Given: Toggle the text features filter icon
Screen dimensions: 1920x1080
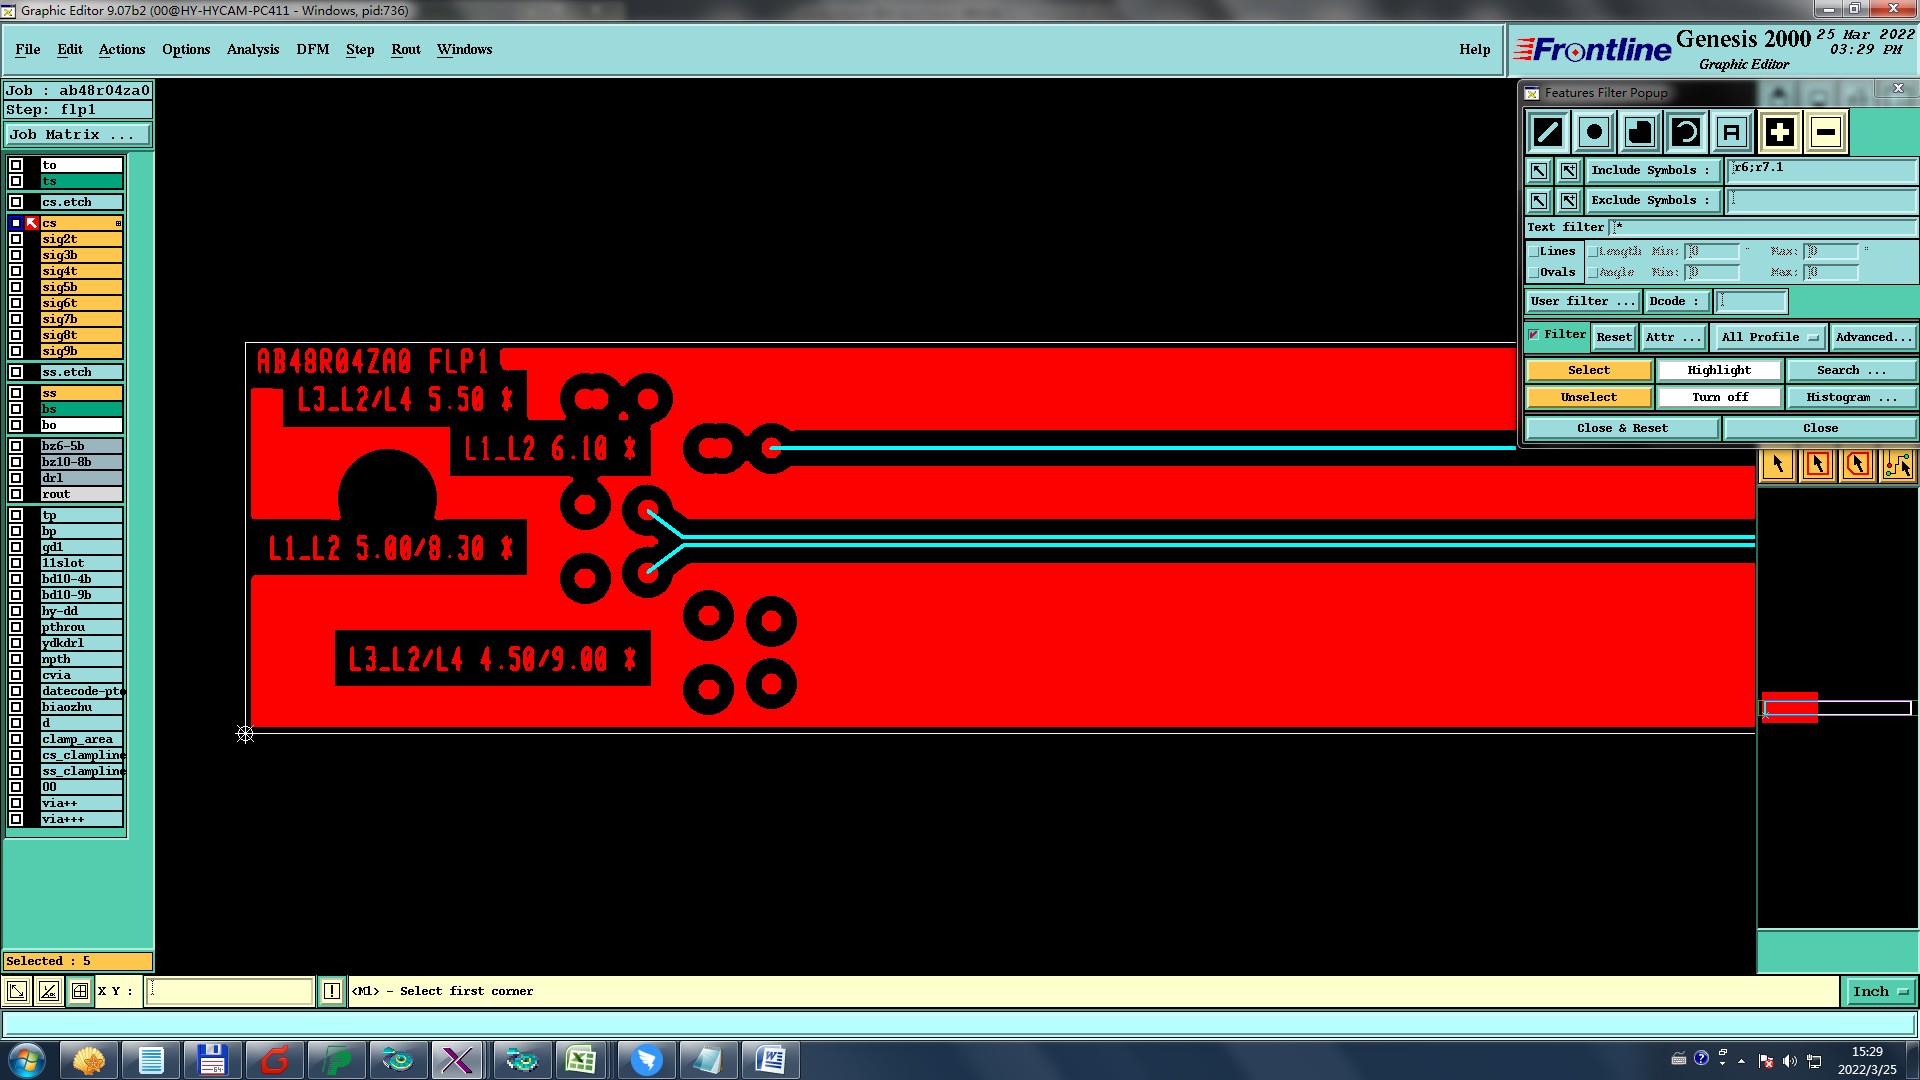Looking at the screenshot, I should (1732, 132).
